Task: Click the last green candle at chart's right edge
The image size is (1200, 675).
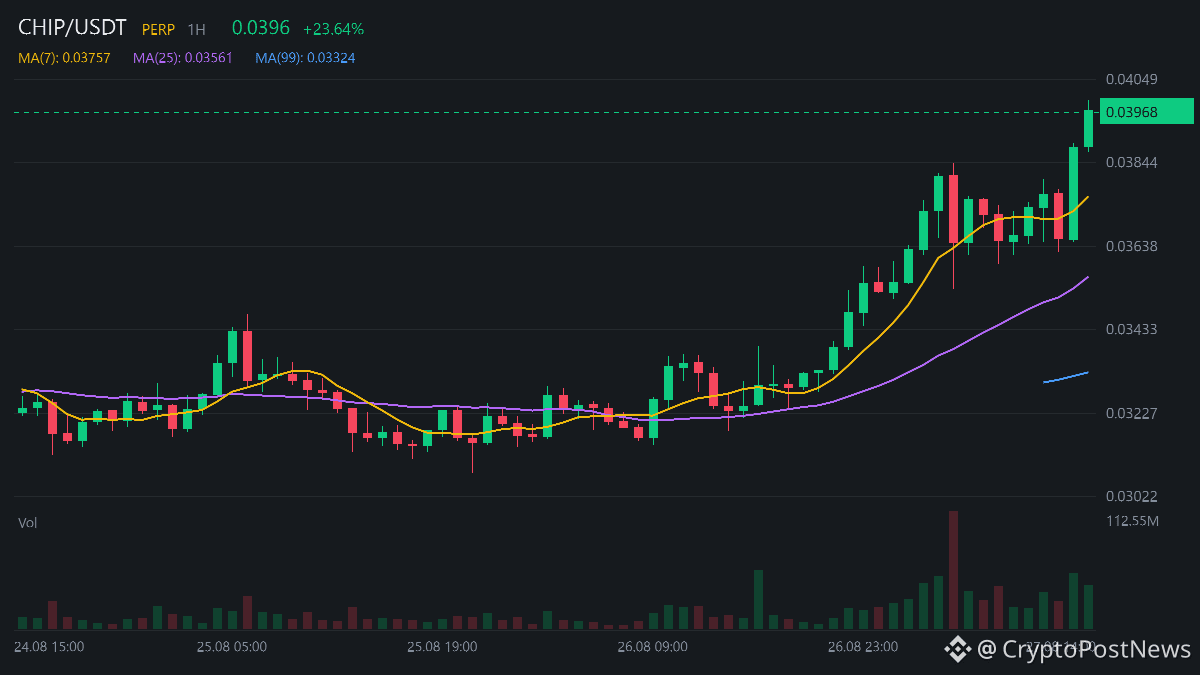Action: pyautogui.click(x=1088, y=128)
